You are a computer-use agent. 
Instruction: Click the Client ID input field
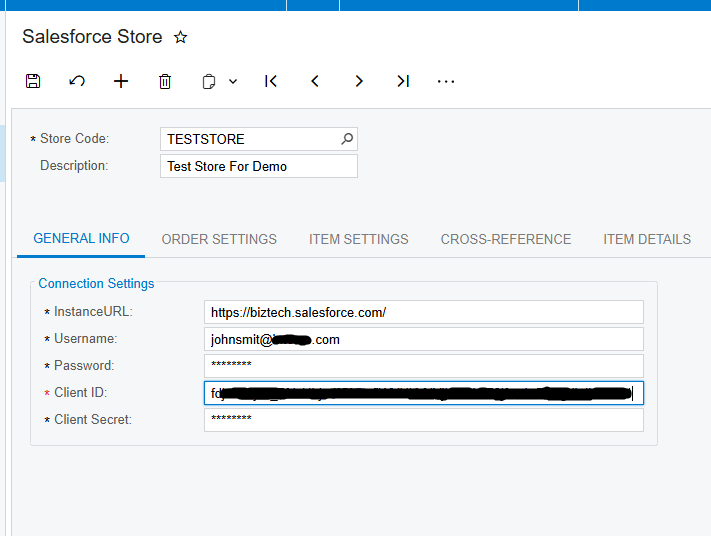pos(424,393)
